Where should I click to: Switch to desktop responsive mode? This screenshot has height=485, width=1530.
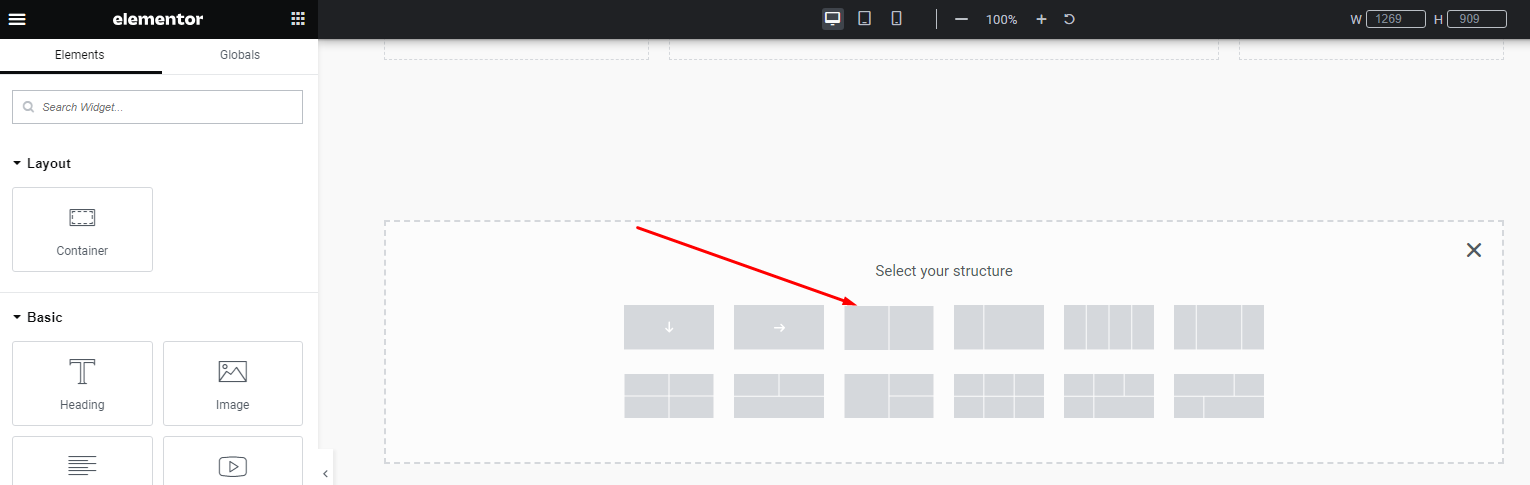[x=832, y=19]
